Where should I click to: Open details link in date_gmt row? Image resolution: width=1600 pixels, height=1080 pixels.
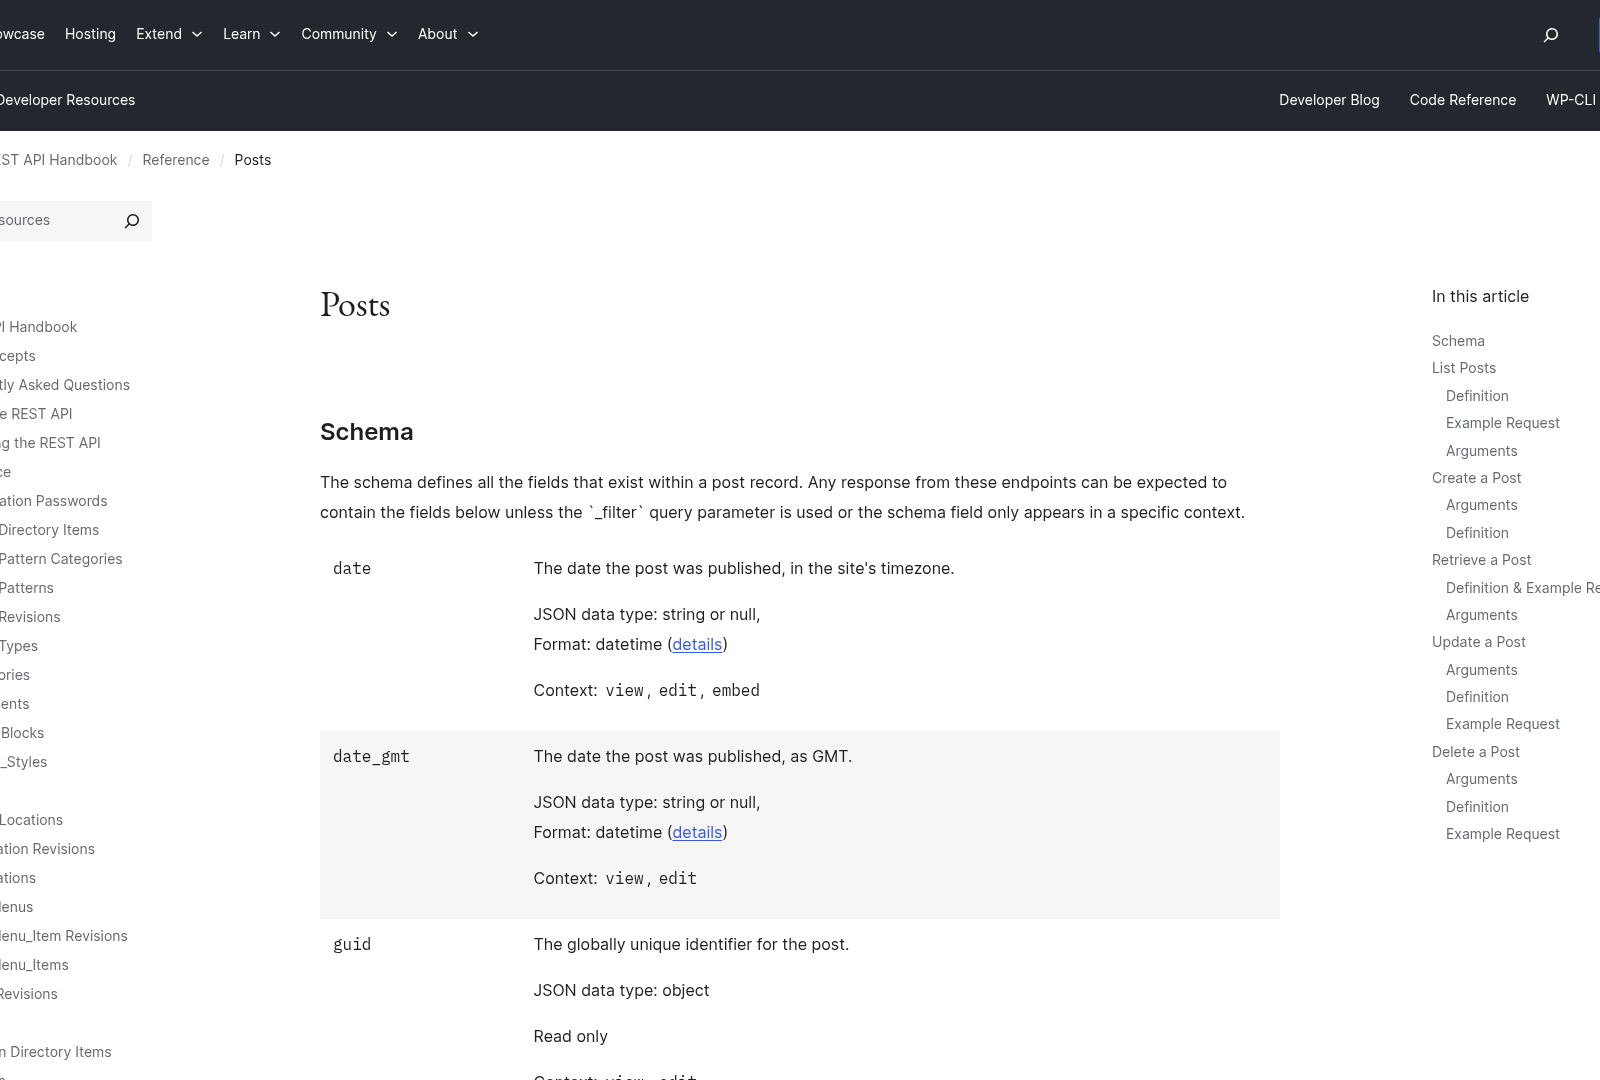pyautogui.click(x=697, y=832)
